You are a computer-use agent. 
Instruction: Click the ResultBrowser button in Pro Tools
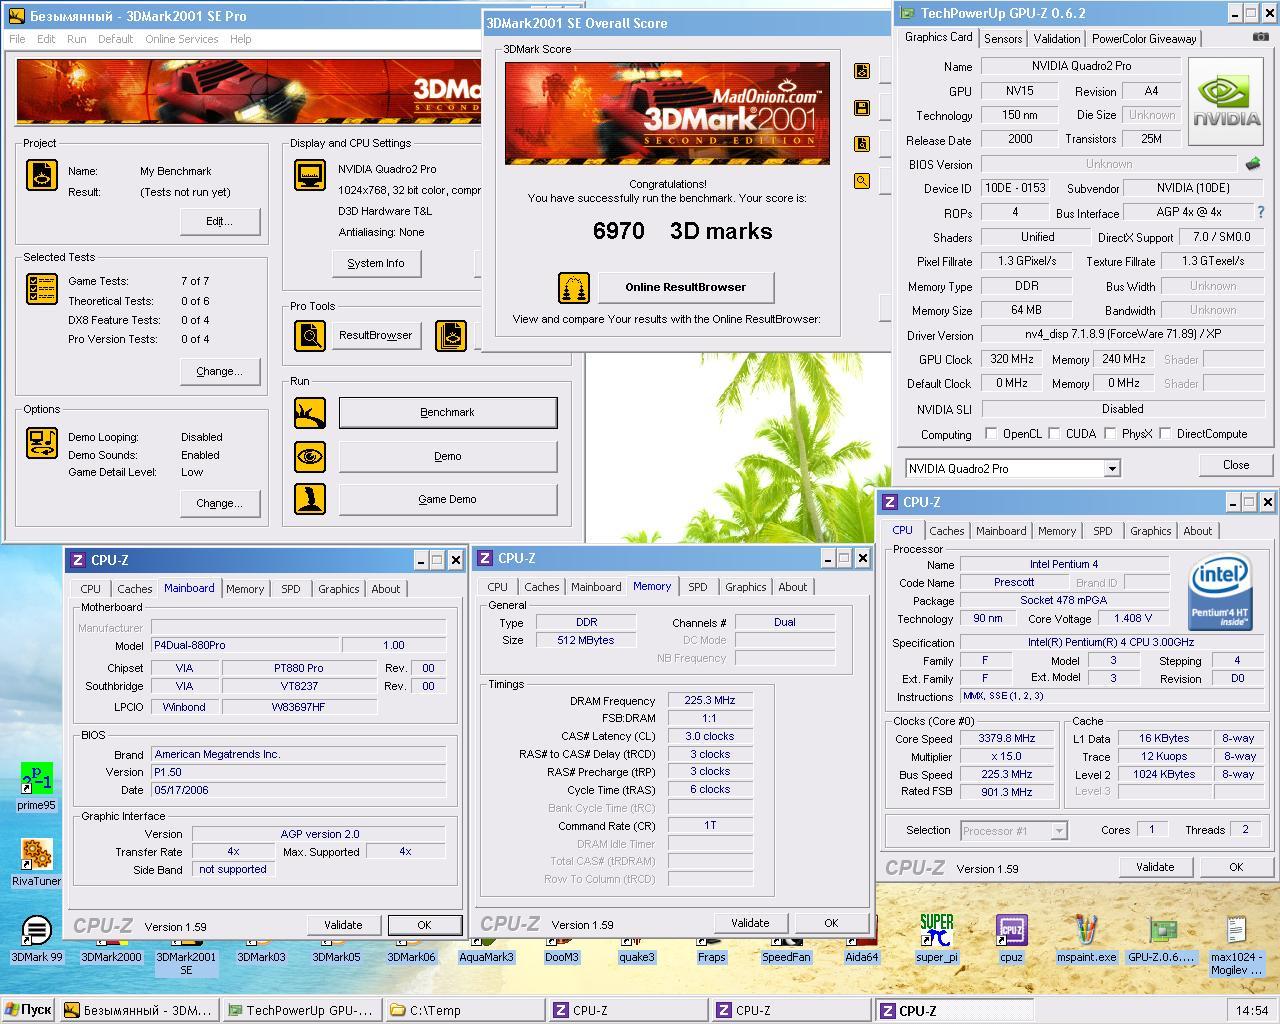pos(375,336)
